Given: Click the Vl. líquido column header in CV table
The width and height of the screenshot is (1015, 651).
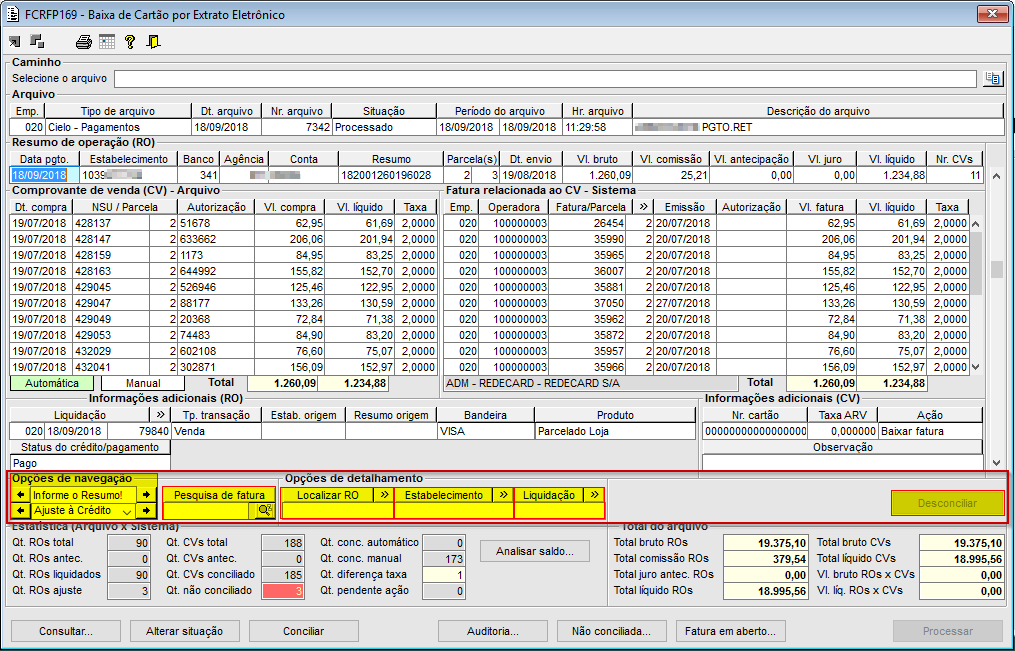Looking at the screenshot, I should [360, 207].
